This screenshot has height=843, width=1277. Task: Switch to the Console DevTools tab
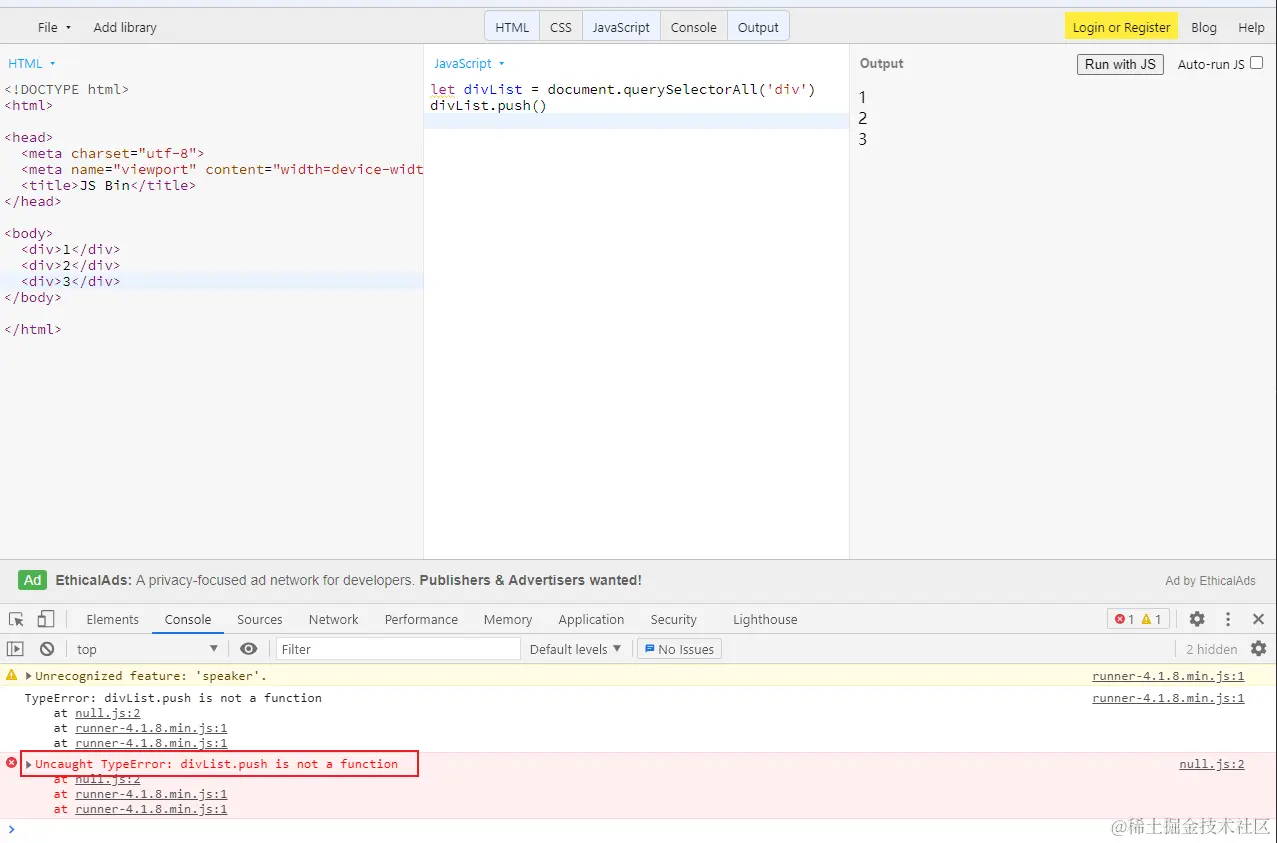188,619
